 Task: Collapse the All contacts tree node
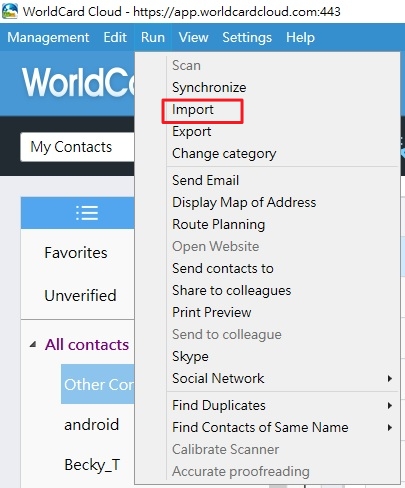[x=33, y=345]
